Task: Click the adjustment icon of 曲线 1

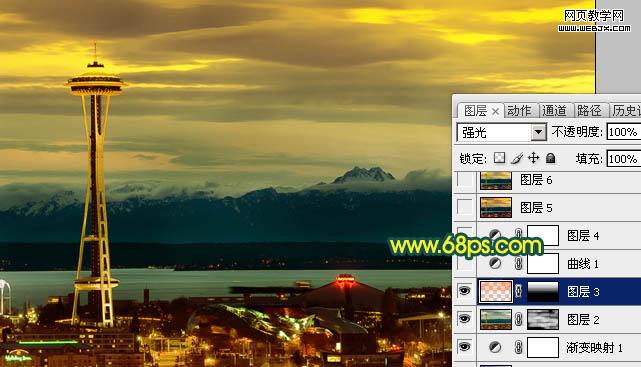Action: coord(495,264)
